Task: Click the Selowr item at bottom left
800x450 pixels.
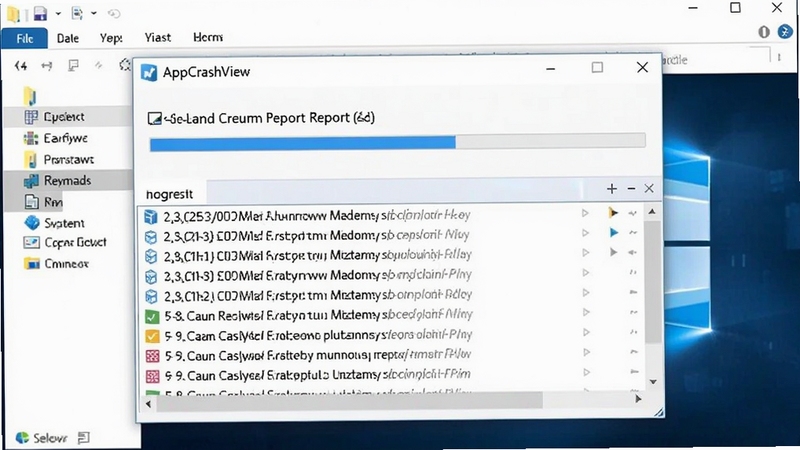Action: point(41,438)
